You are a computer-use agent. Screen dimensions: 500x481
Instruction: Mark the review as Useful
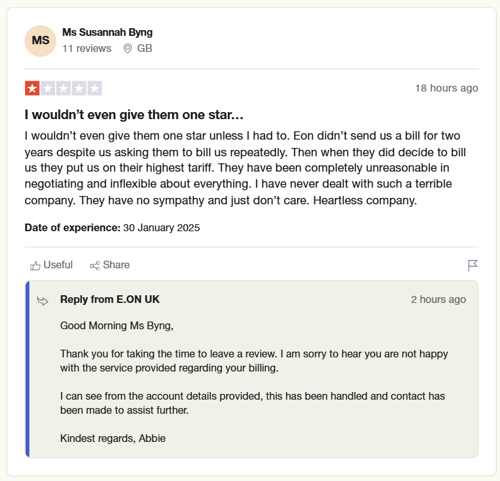[51, 265]
